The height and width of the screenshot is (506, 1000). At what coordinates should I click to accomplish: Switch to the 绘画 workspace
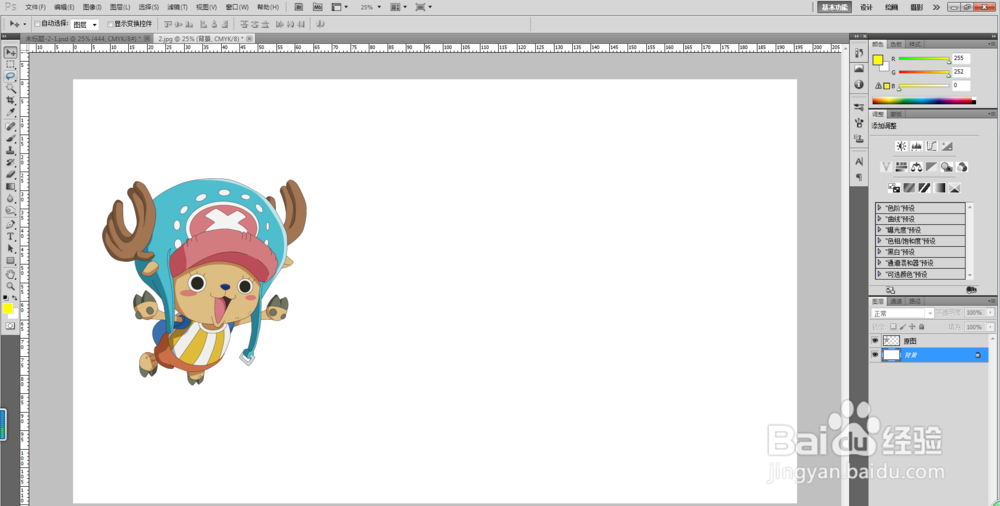892,7
